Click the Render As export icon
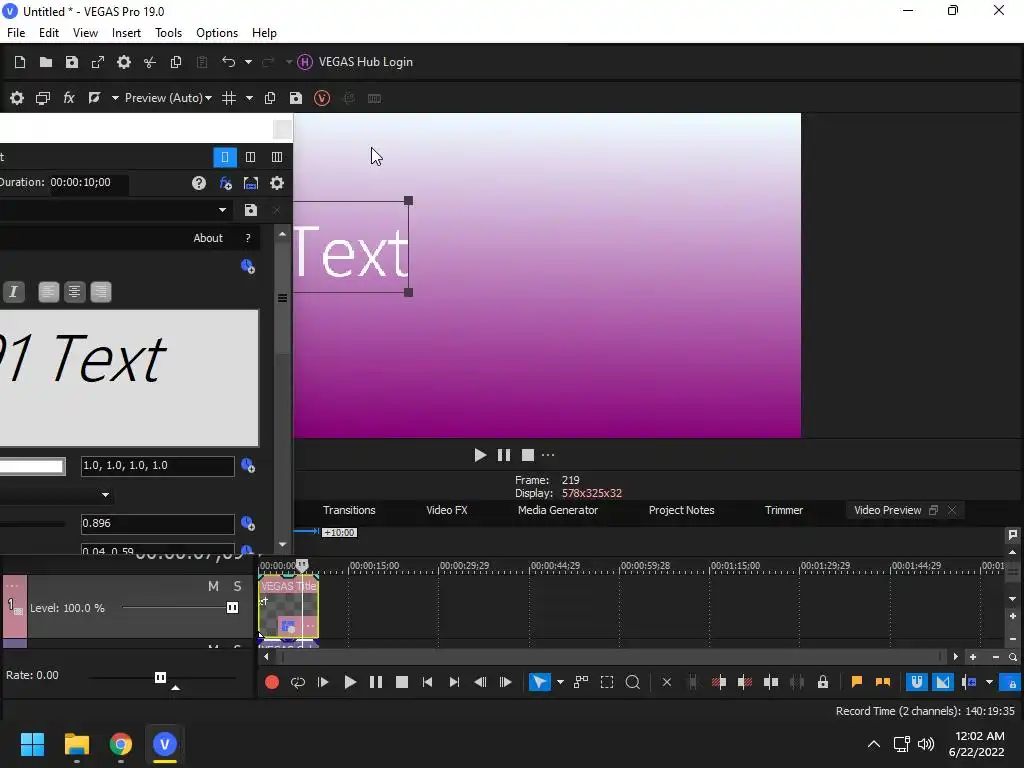Viewport: 1024px width, 768px height. [98, 62]
